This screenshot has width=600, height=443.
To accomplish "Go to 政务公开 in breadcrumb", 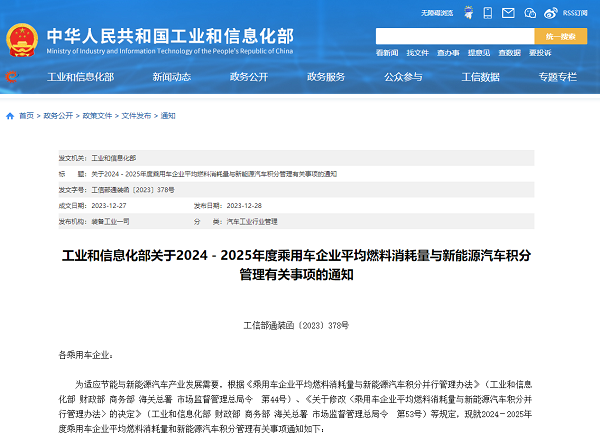I will click(x=58, y=116).
